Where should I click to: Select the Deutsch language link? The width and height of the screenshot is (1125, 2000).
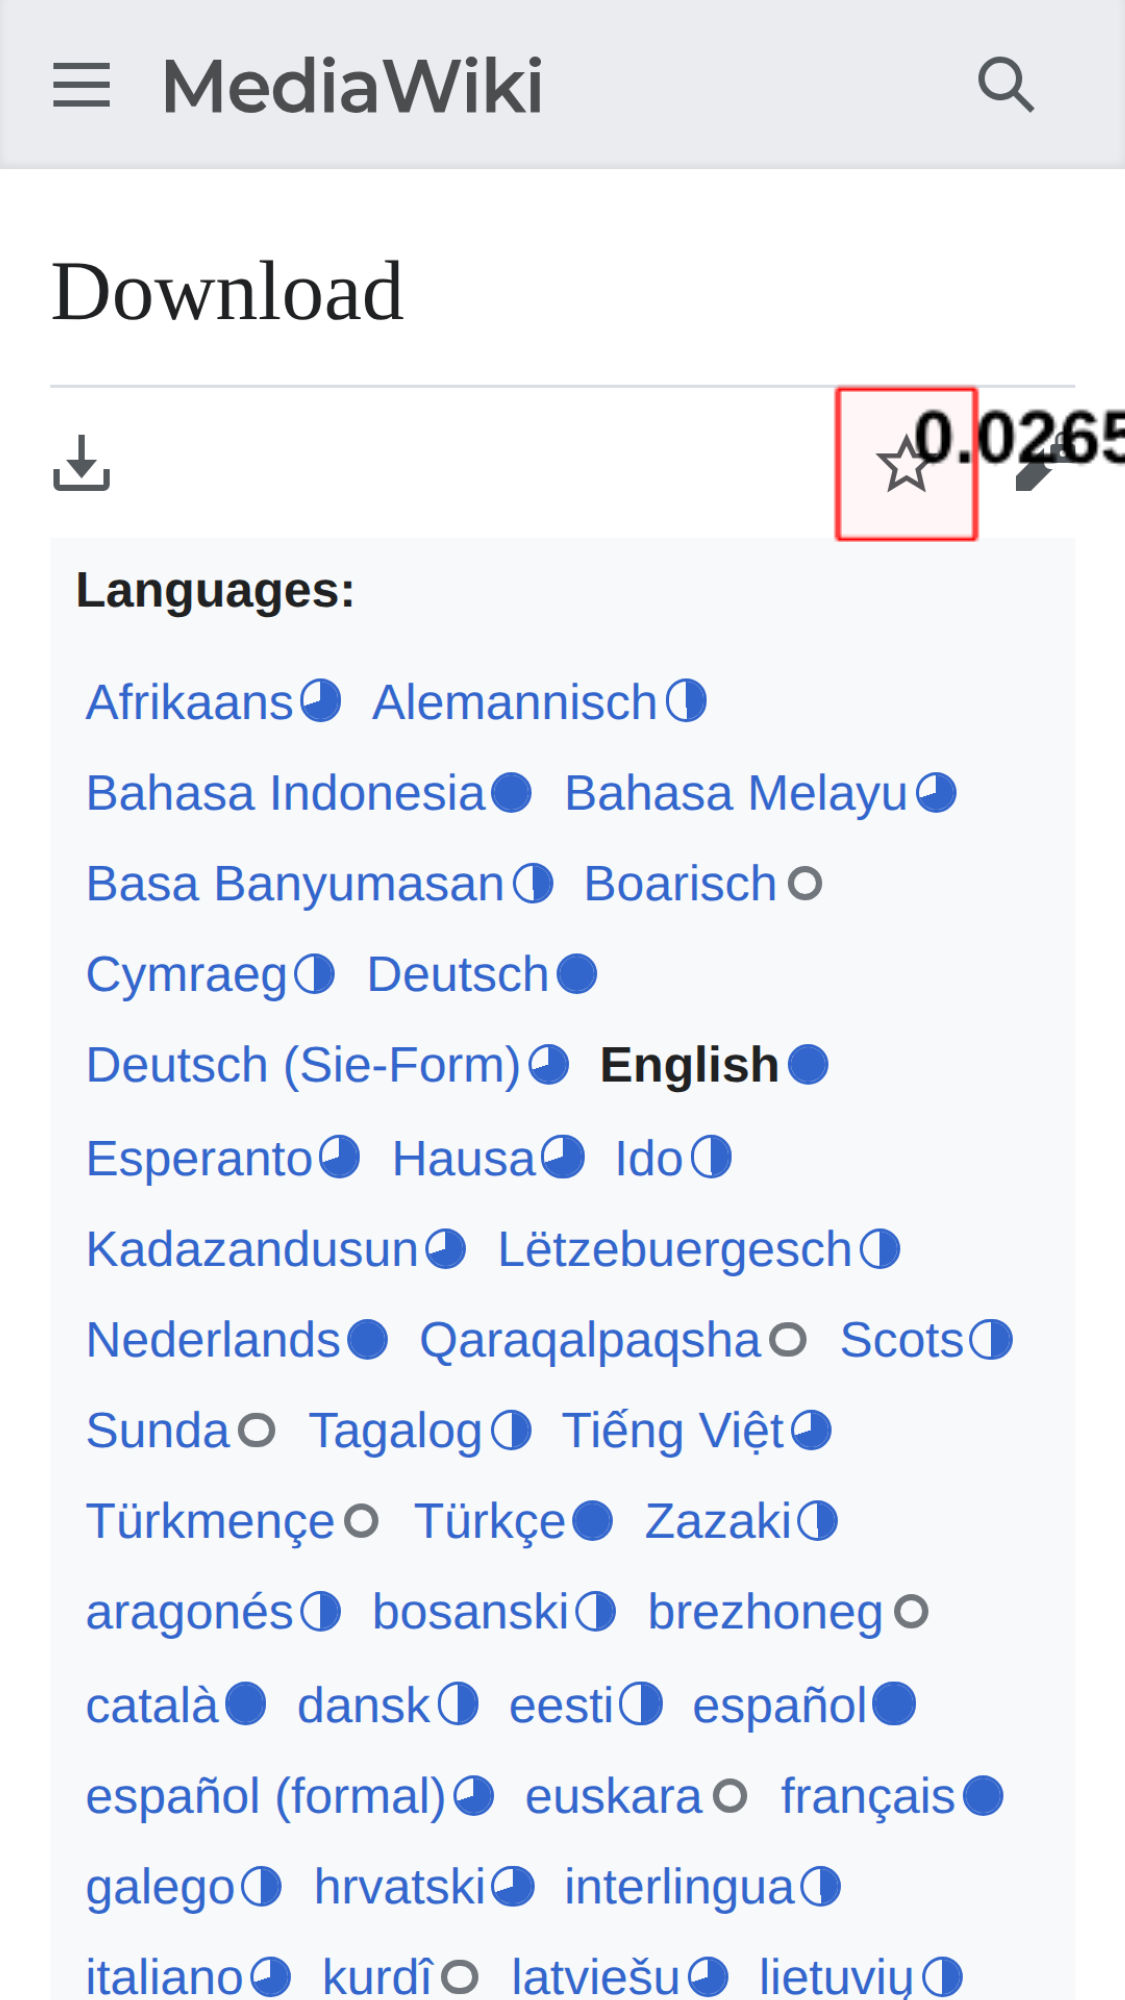click(x=458, y=975)
